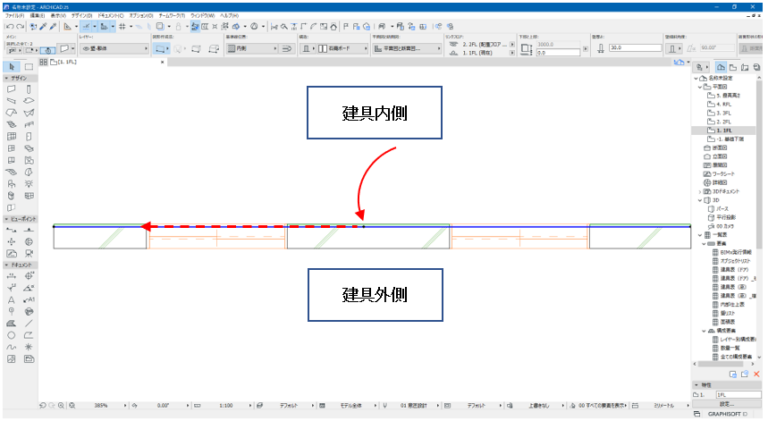Select 3. 3FL story in Navigator tree
The image size is (768, 421).
coord(723,113)
